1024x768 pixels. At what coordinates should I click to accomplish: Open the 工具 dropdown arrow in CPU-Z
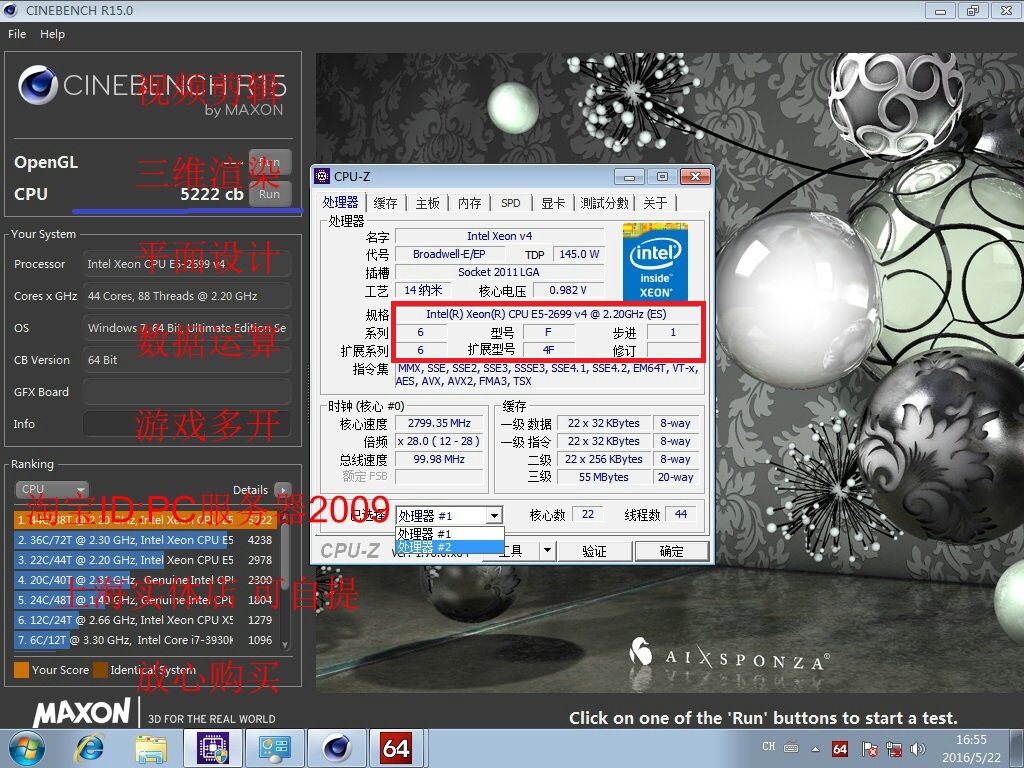547,551
